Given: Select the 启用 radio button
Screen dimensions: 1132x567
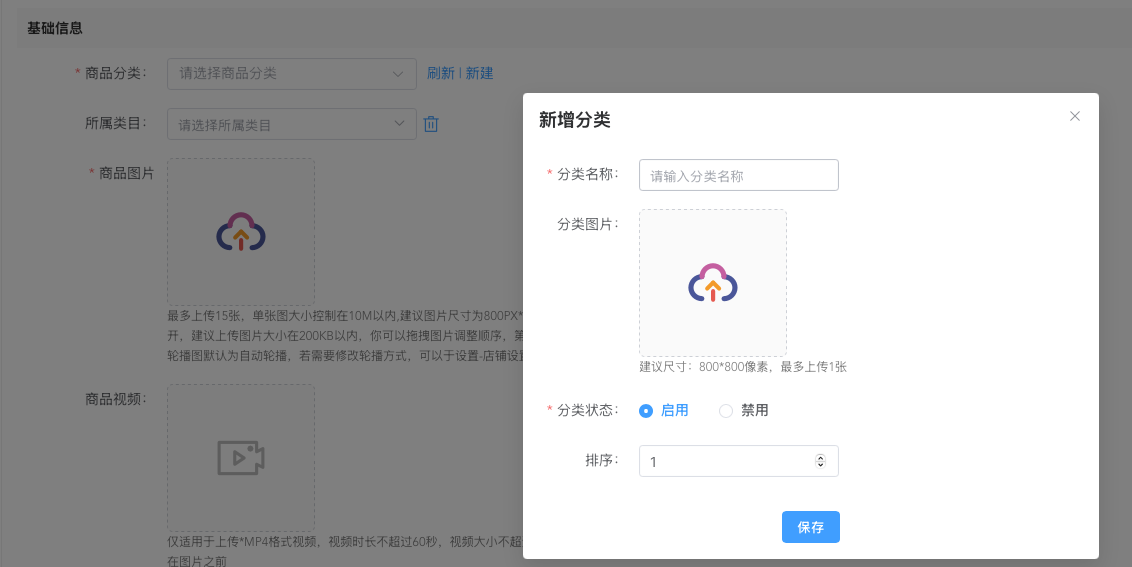Looking at the screenshot, I should coord(646,411).
